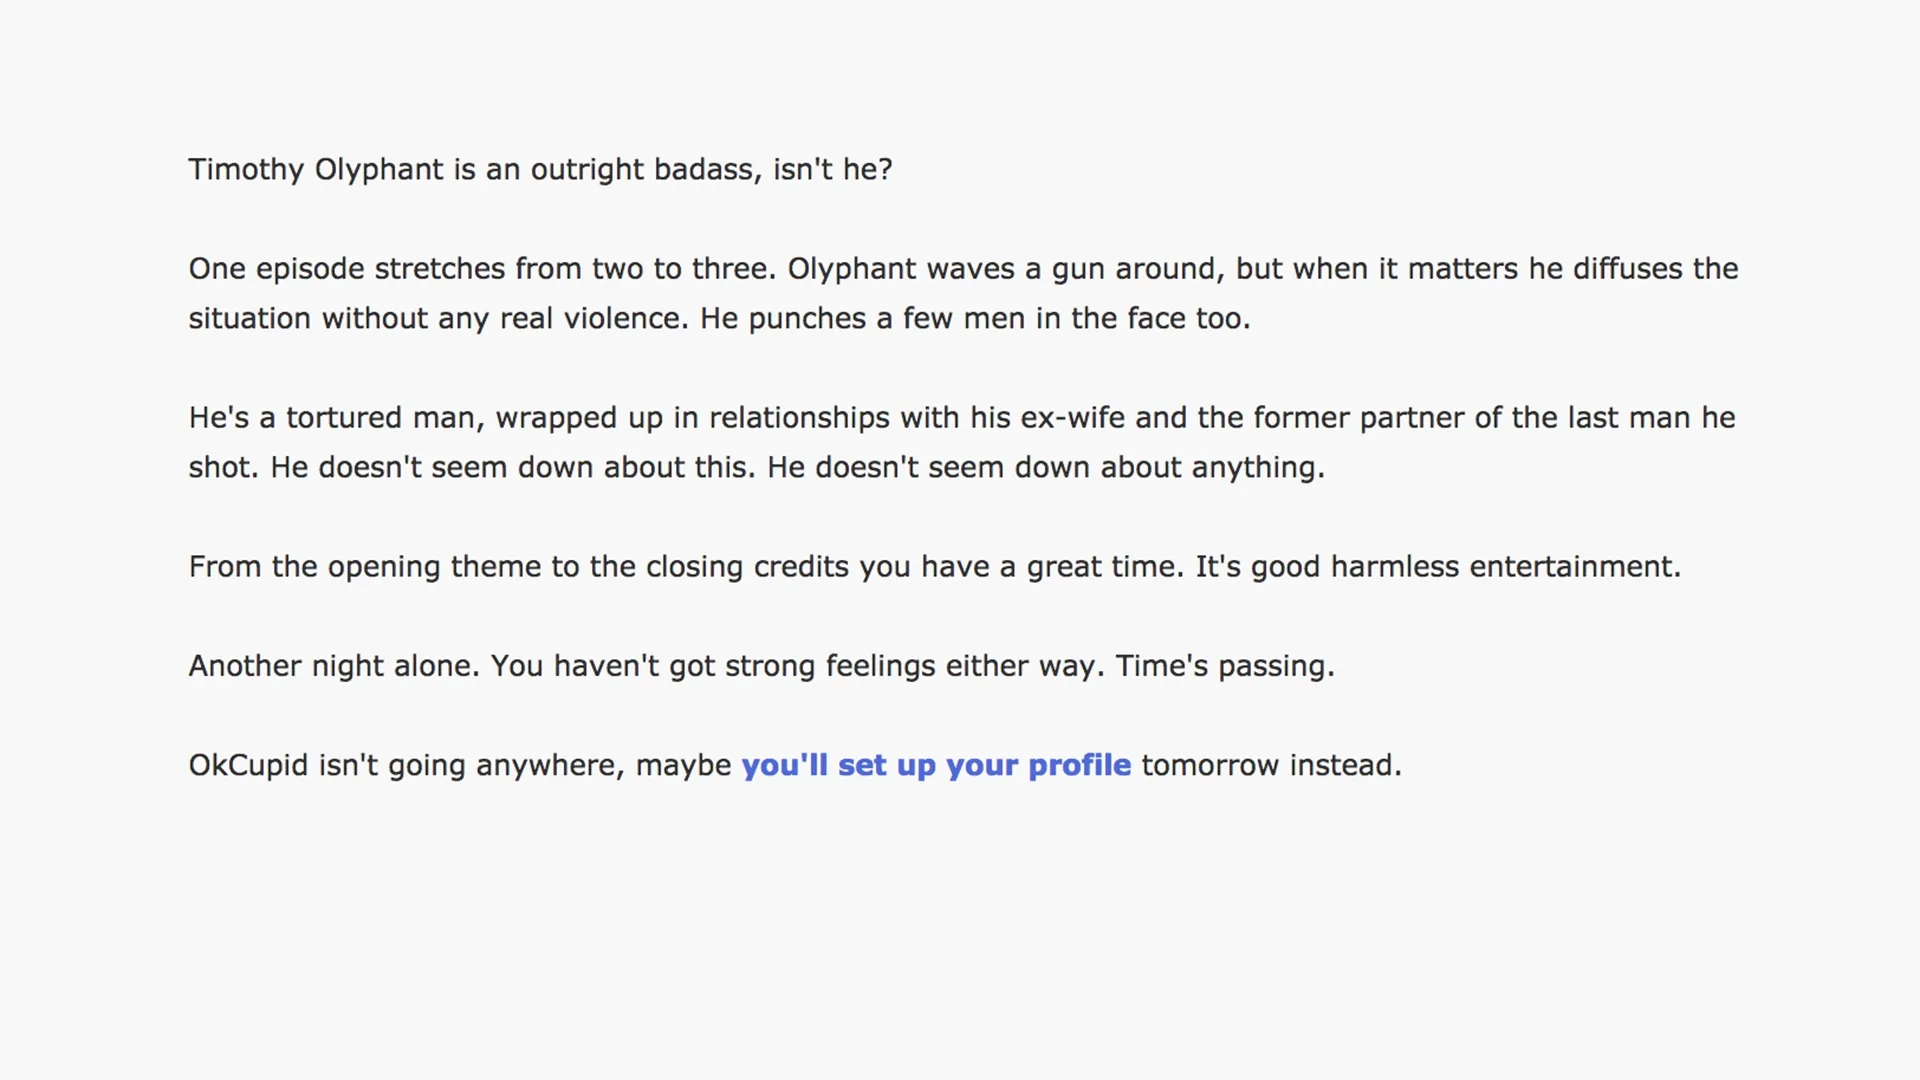Click the words "former partner" in third paragraph

(x=1357, y=417)
